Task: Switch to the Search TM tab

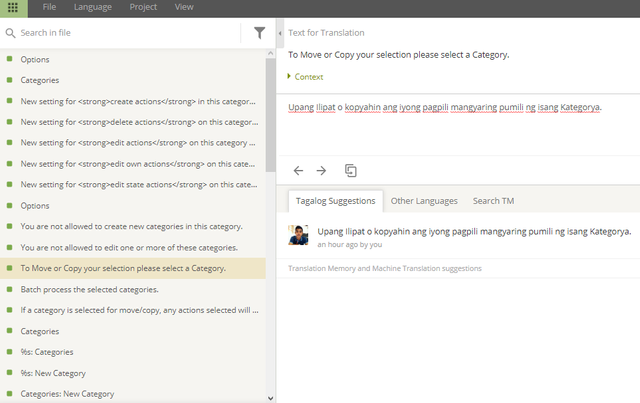Action: coord(493,201)
